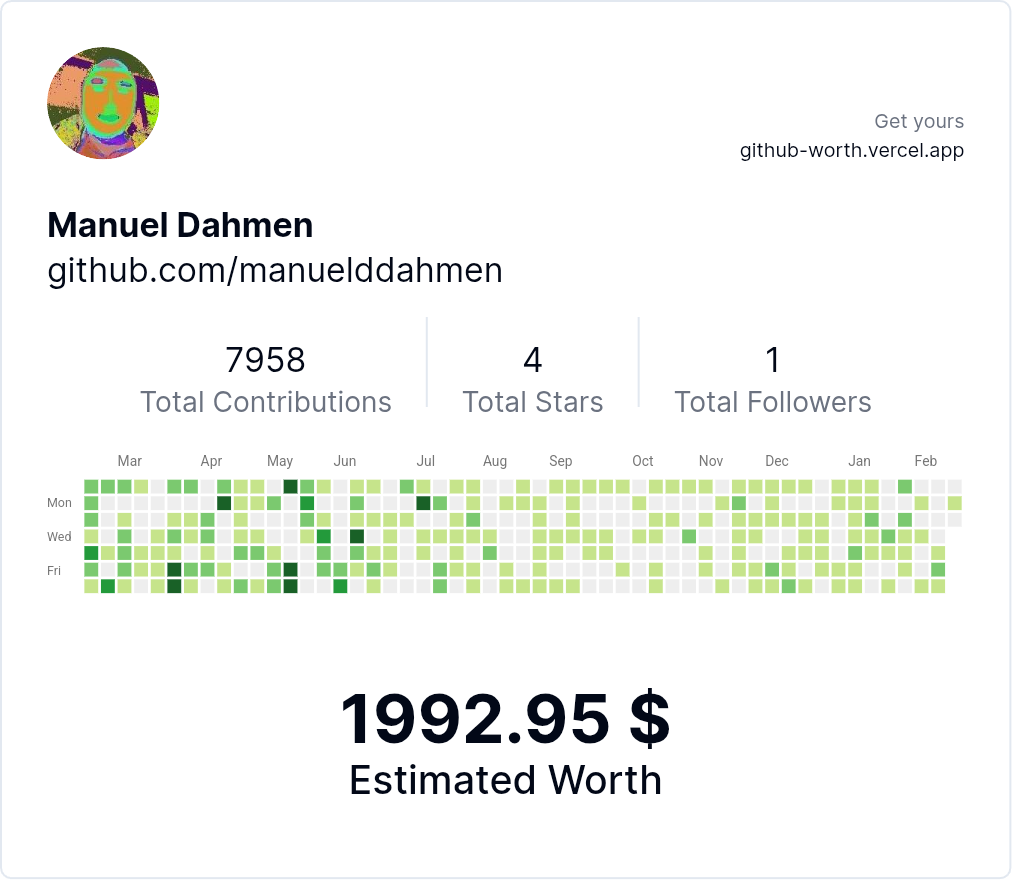Image resolution: width=1012 pixels, height=880 pixels.
Task: Click the Total Stars label
Action: point(532,402)
